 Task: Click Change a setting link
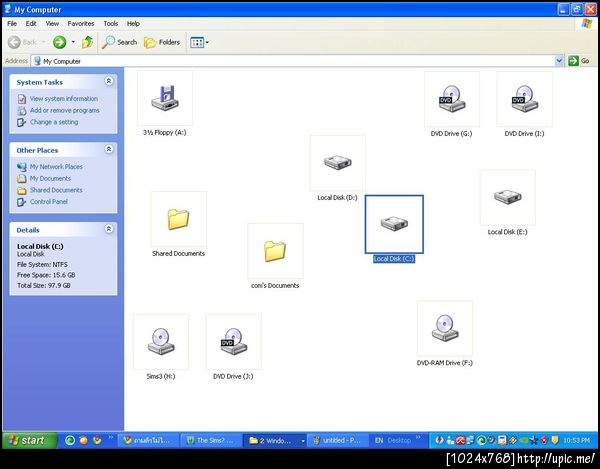coord(54,122)
